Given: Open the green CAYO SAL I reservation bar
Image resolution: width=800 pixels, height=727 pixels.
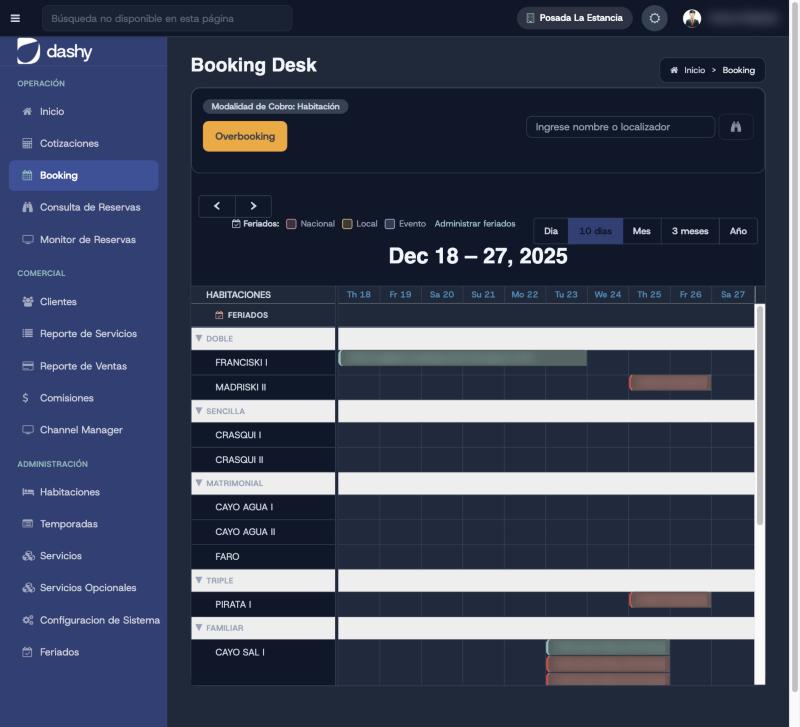Looking at the screenshot, I should point(608,647).
